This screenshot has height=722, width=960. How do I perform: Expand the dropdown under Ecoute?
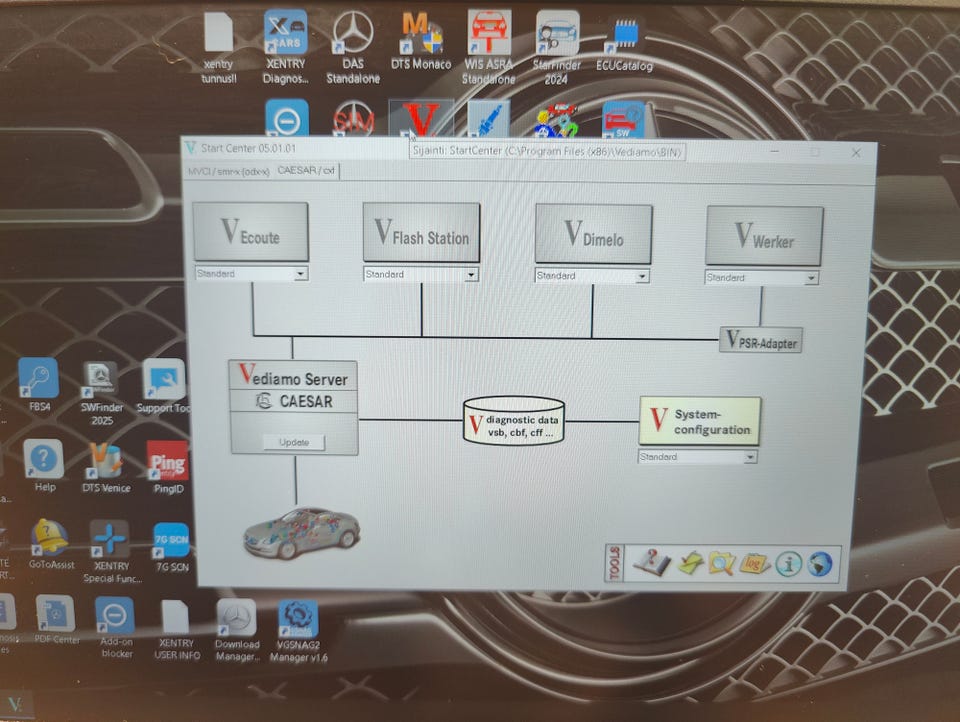pos(300,274)
